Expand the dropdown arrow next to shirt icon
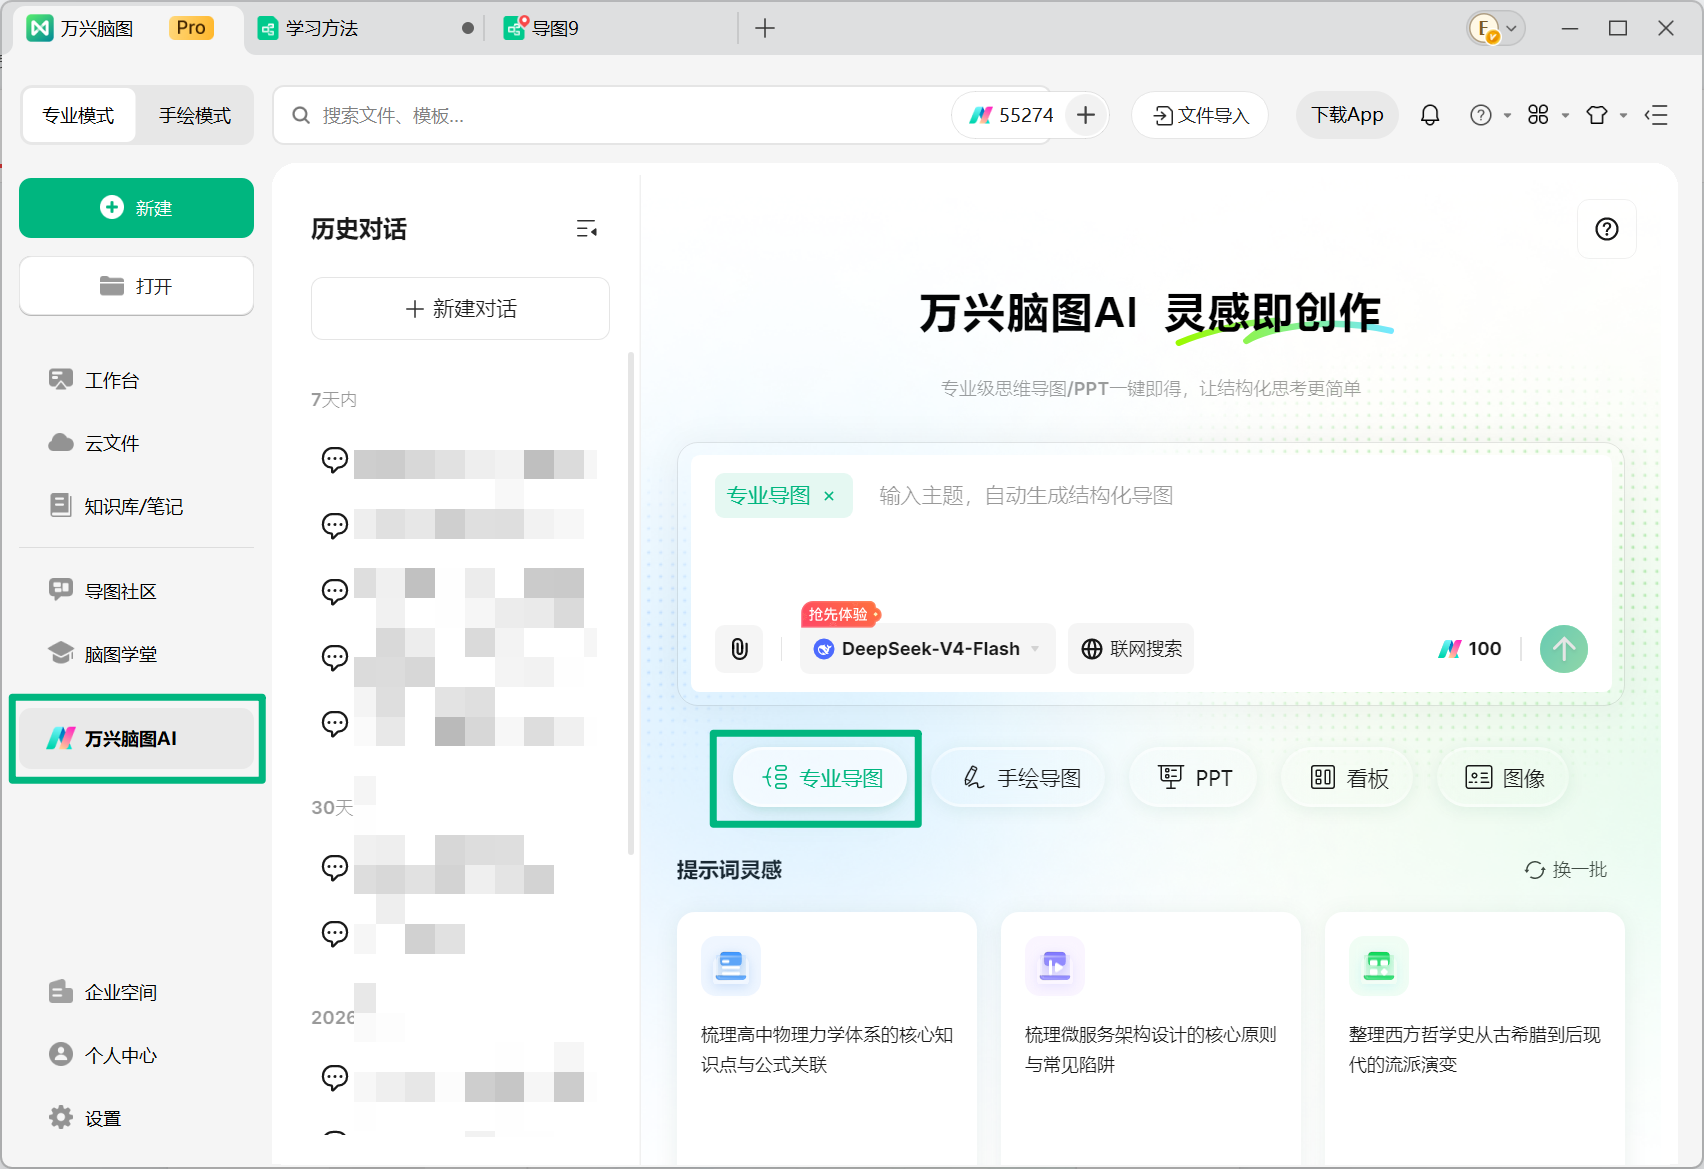 pos(1623,116)
